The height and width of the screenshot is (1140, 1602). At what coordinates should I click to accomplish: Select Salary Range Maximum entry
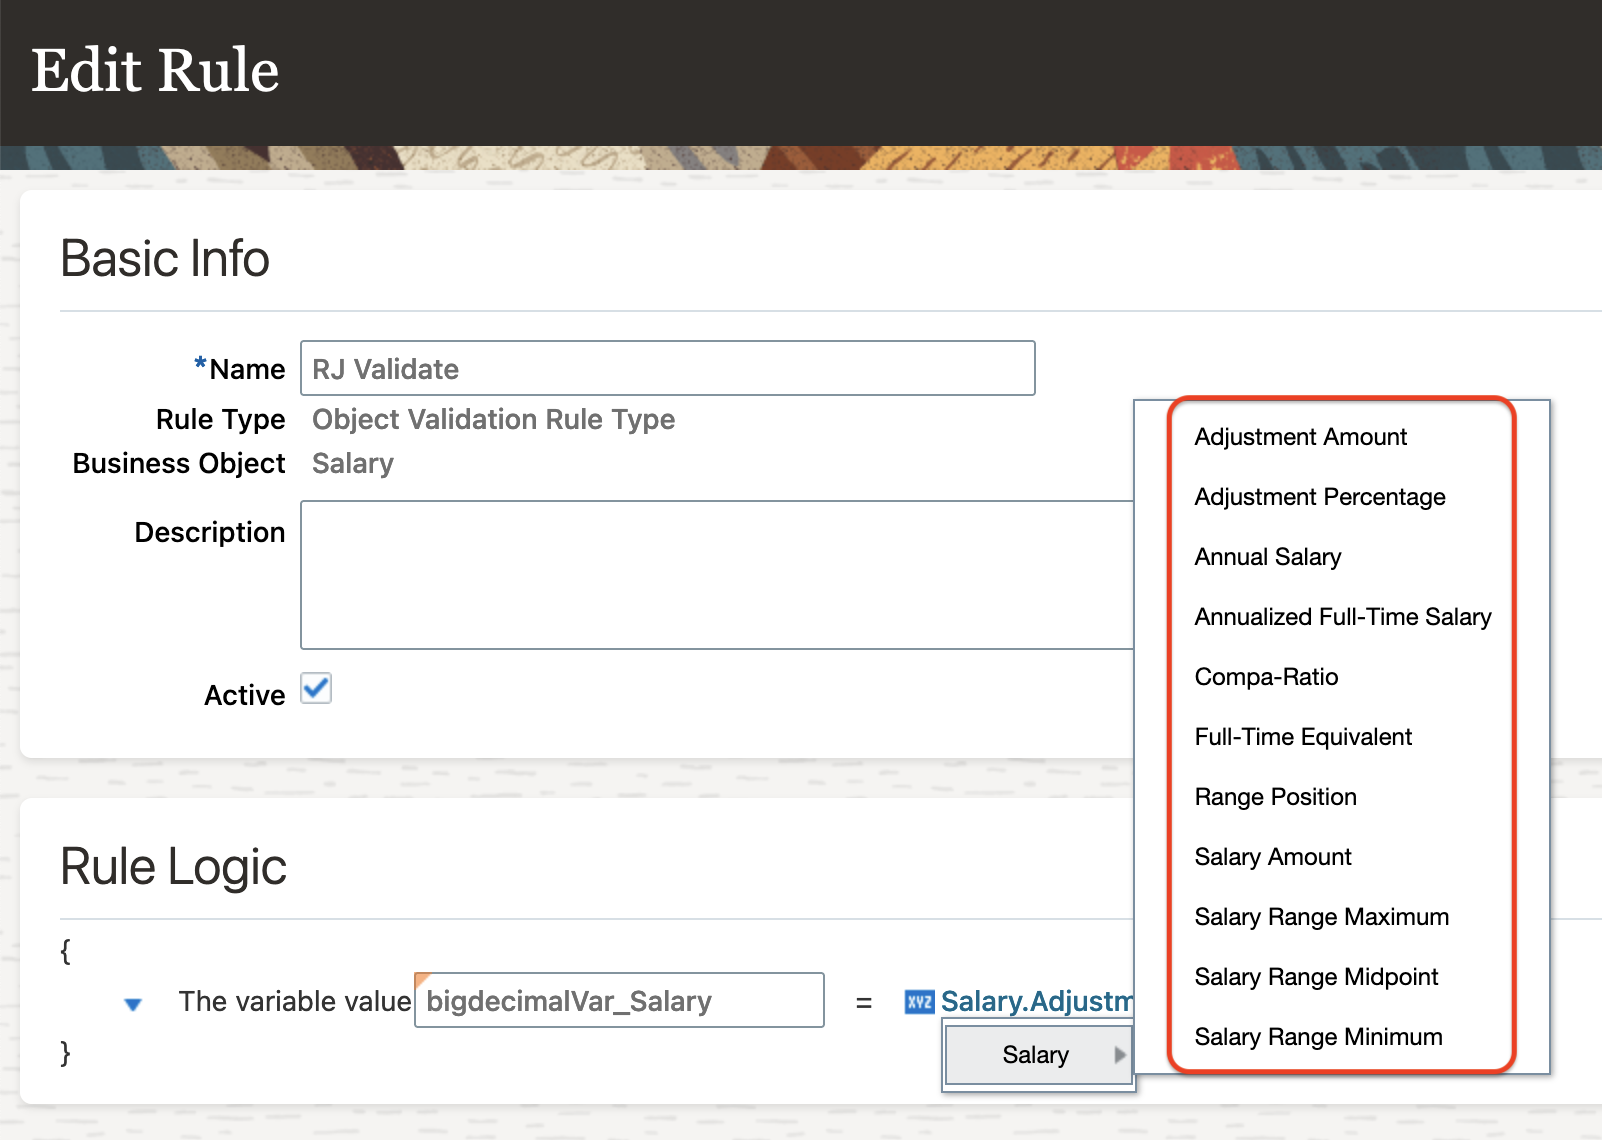coord(1321,917)
